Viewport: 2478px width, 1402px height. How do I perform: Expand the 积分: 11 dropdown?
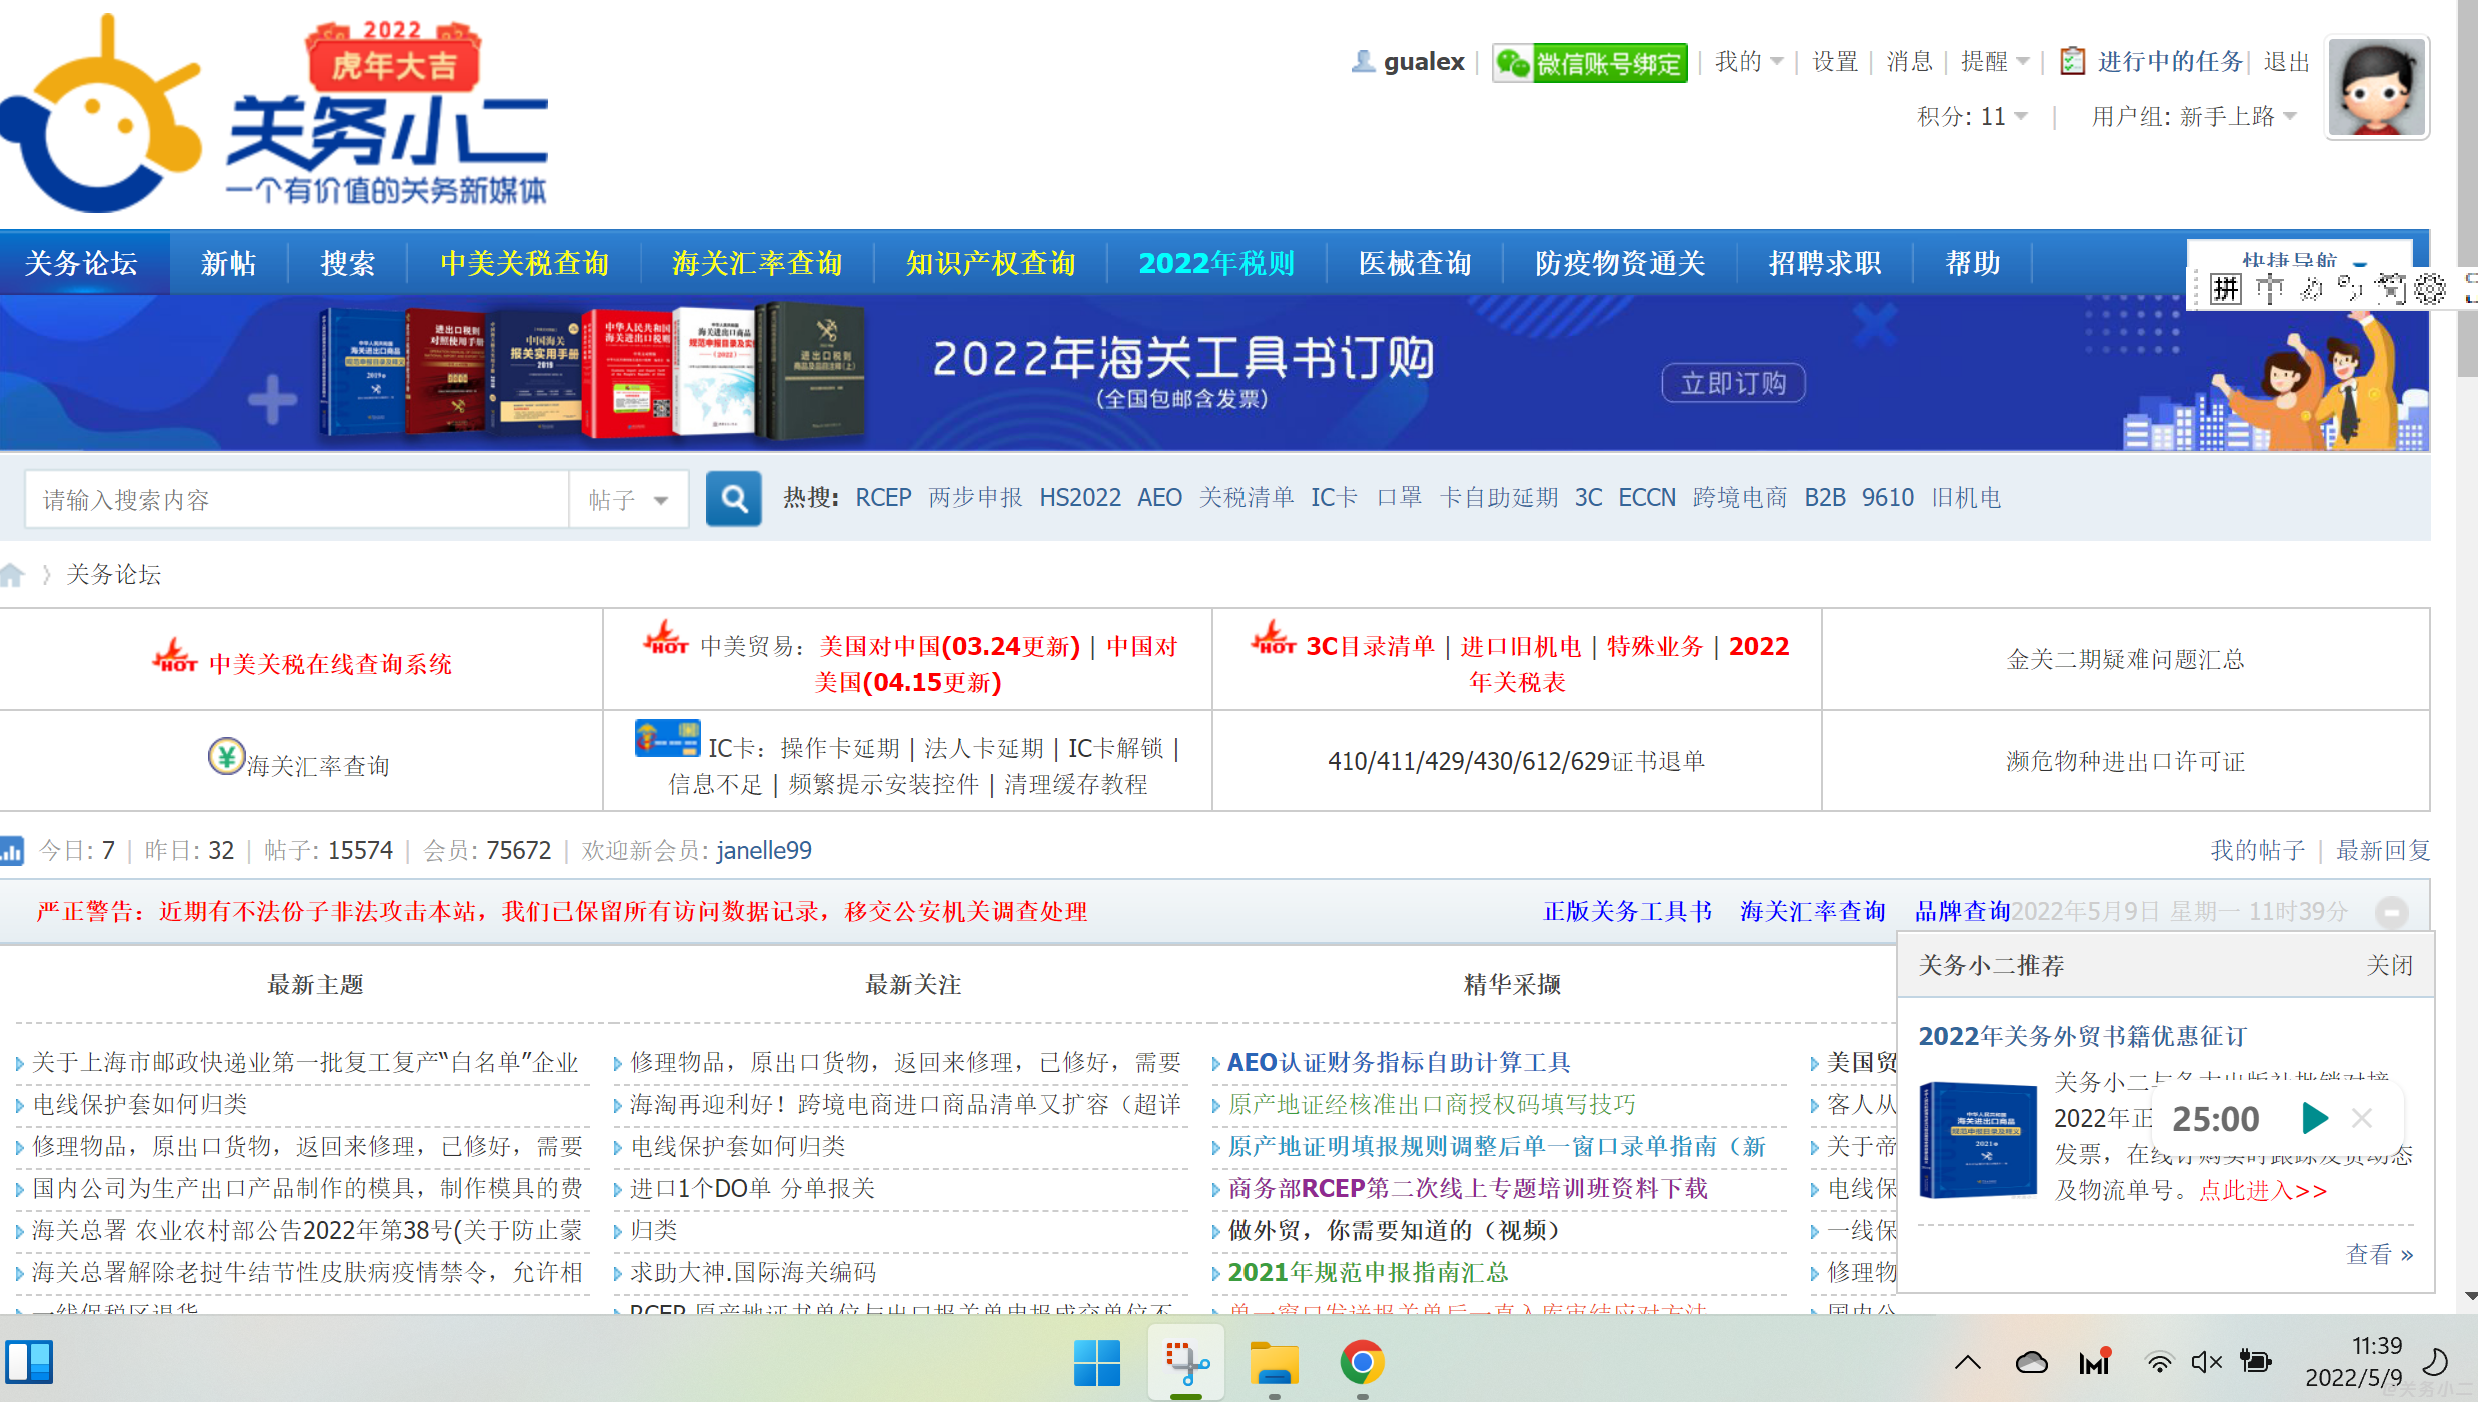[x=1972, y=117]
